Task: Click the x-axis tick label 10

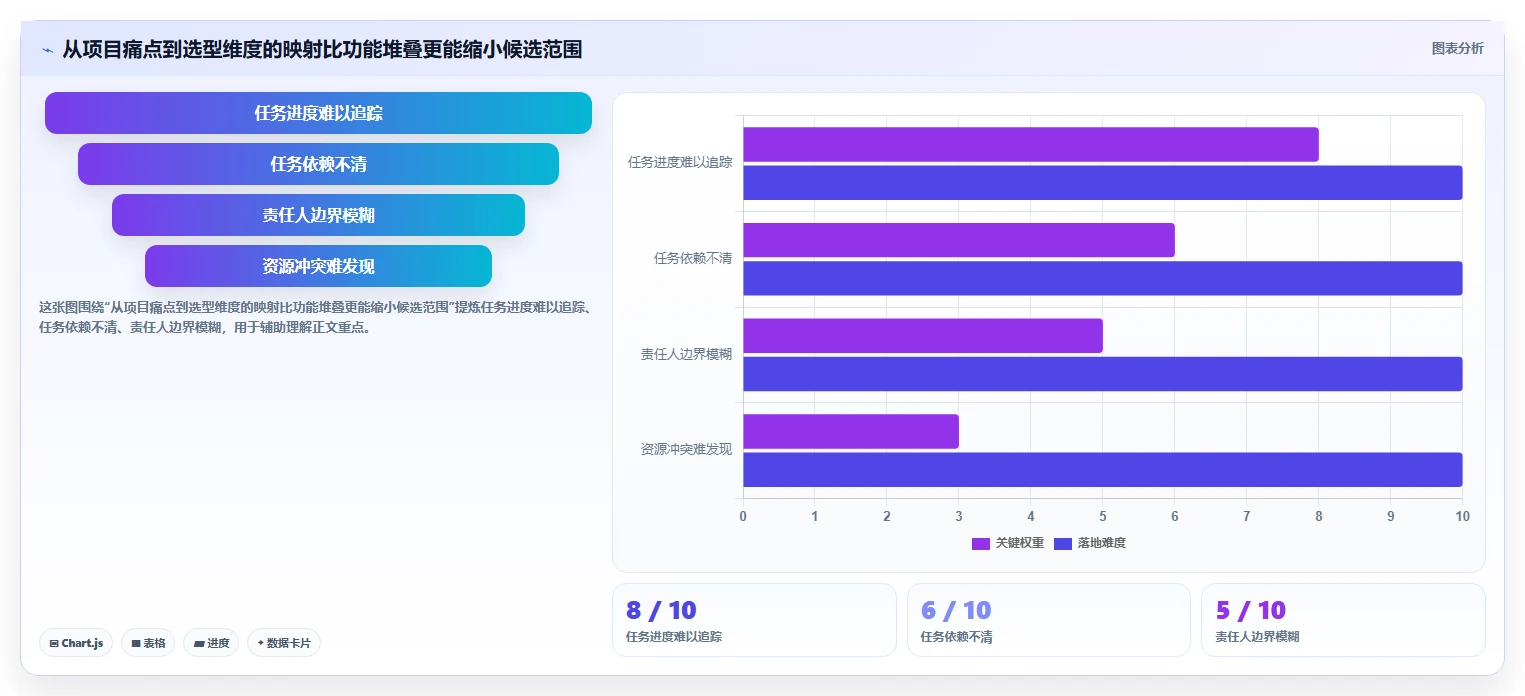Action: [1463, 516]
